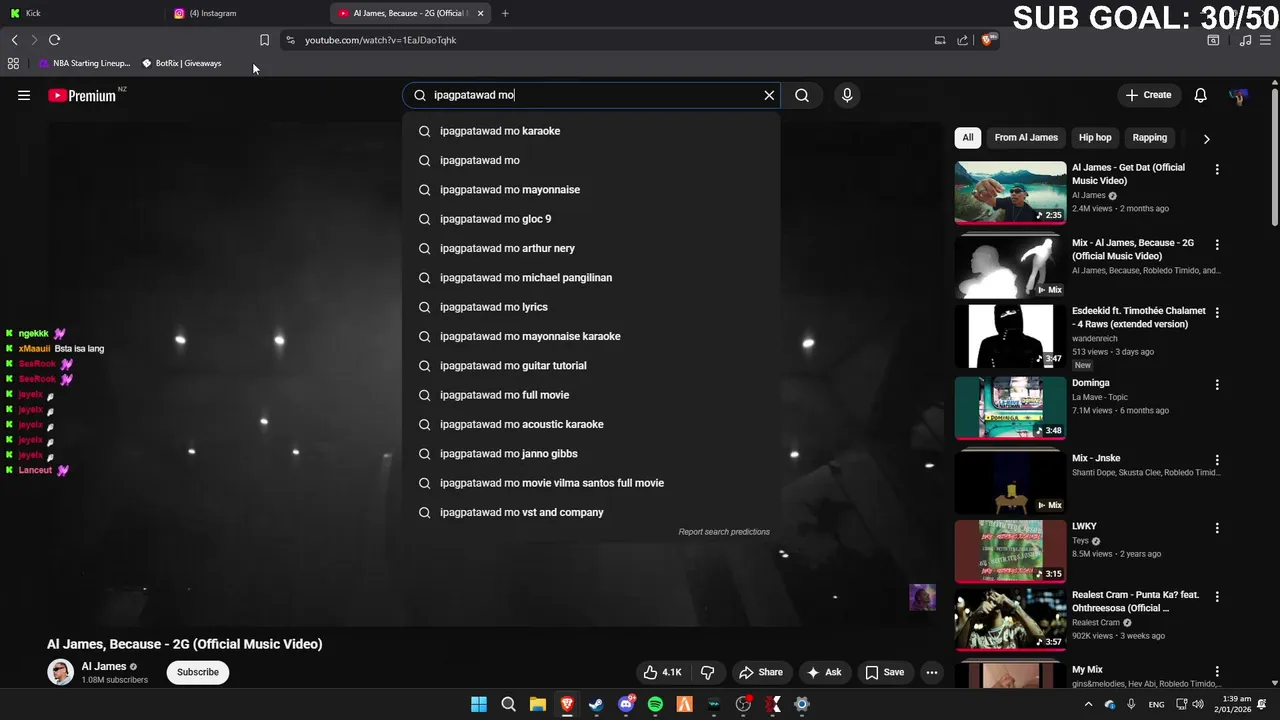Image resolution: width=1280 pixels, height=720 pixels.
Task: Play the Get Dat video thumbnail
Action: pyautogui.click(x=1010, y=192)
